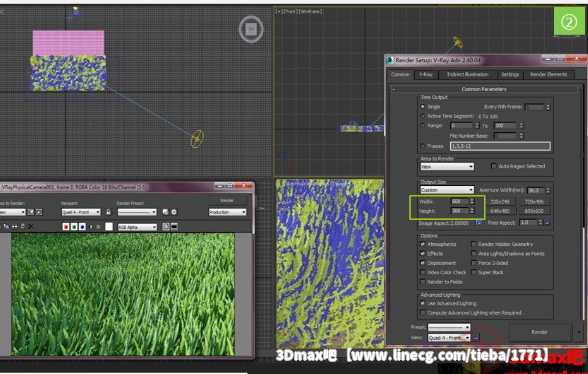Open Production dropdown in frame window

[227, 212]
